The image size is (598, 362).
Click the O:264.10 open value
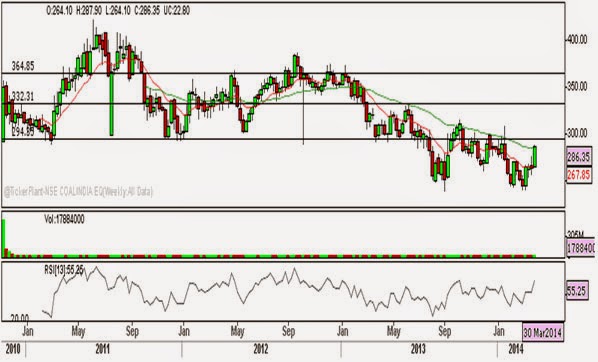(x=59, y=11)
